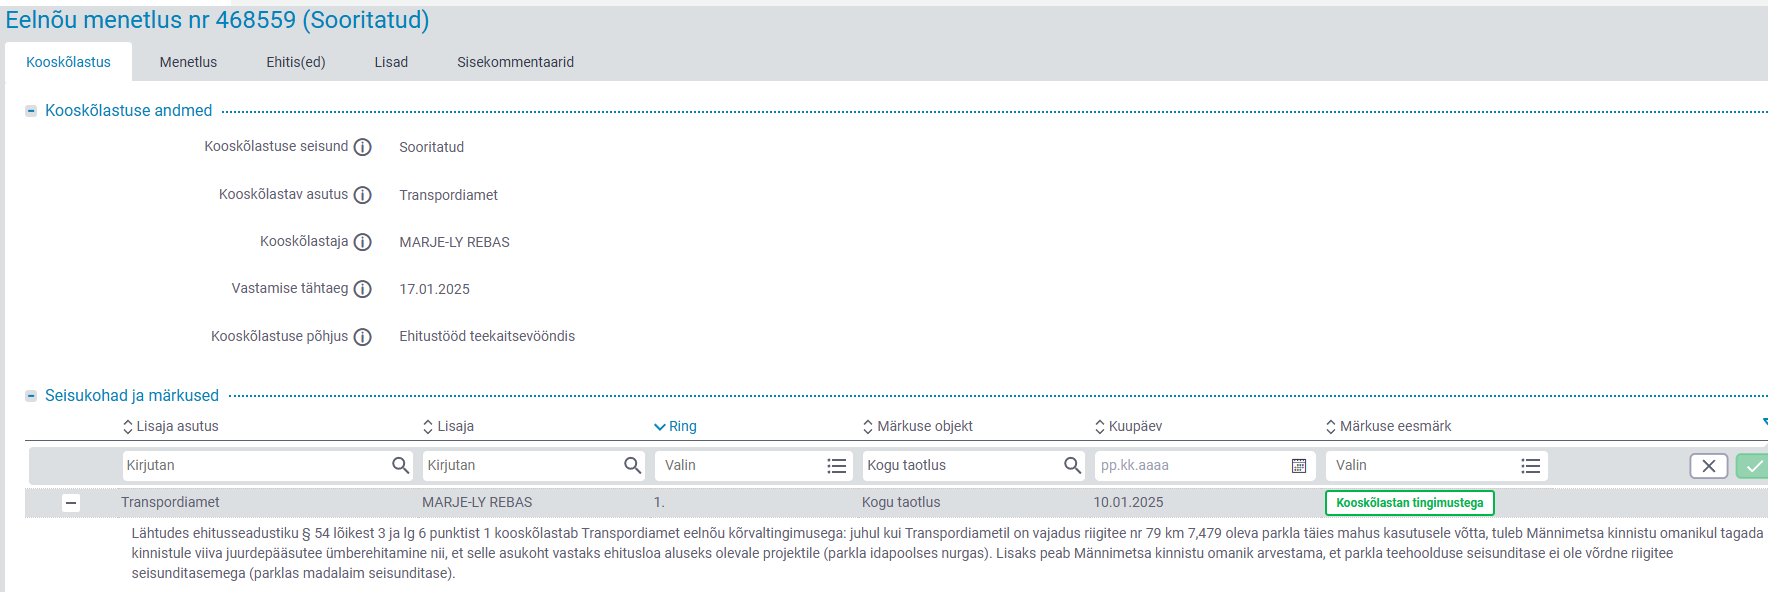This screenshot has width=1768, height=592.
Task: Switch to the Menetlus tab
Action: pyautogui.click(x=188, y=62)
